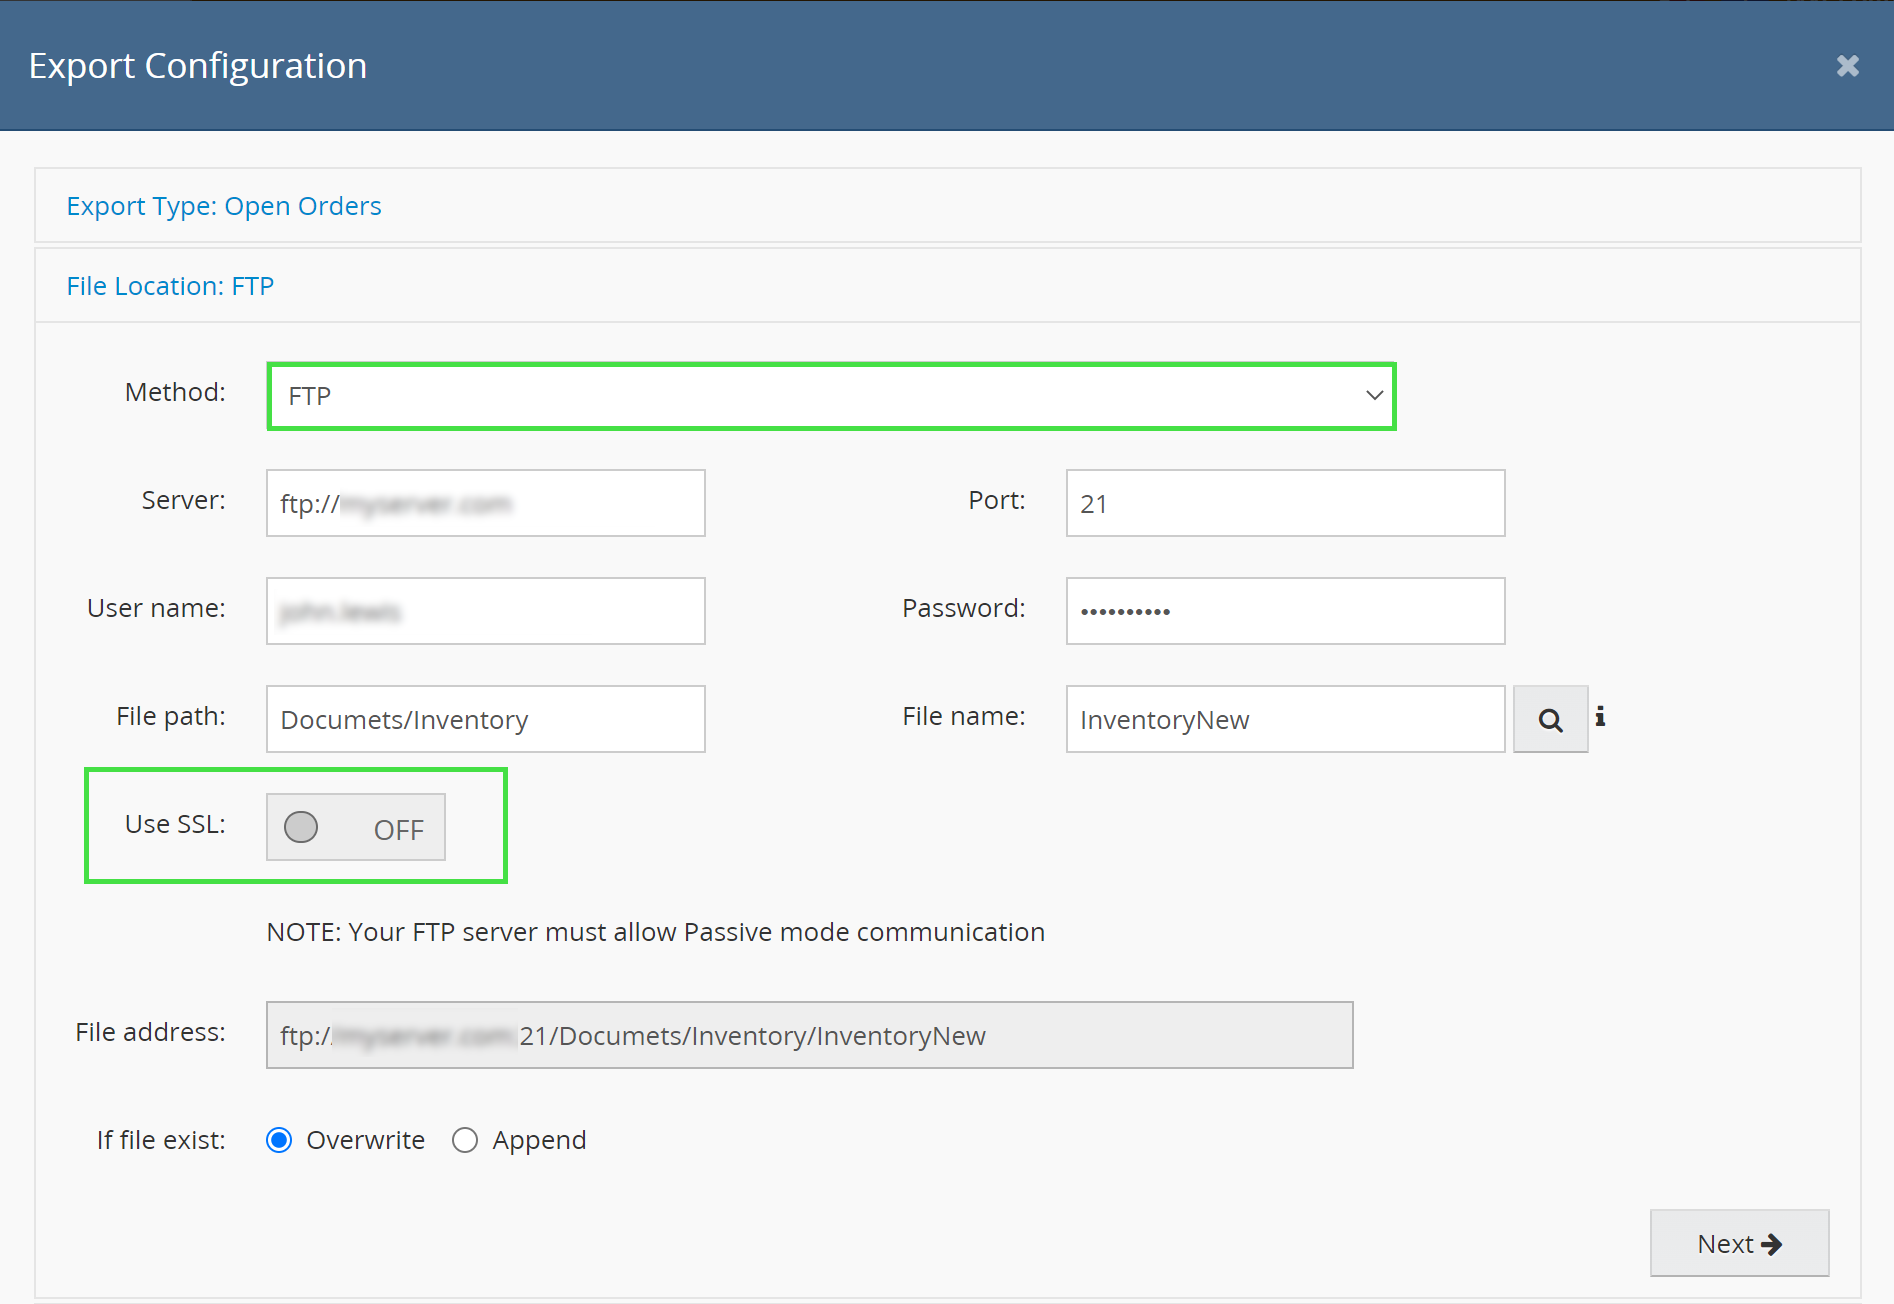
Task: Click the info icon beside File name
Action: (1600, 716)
